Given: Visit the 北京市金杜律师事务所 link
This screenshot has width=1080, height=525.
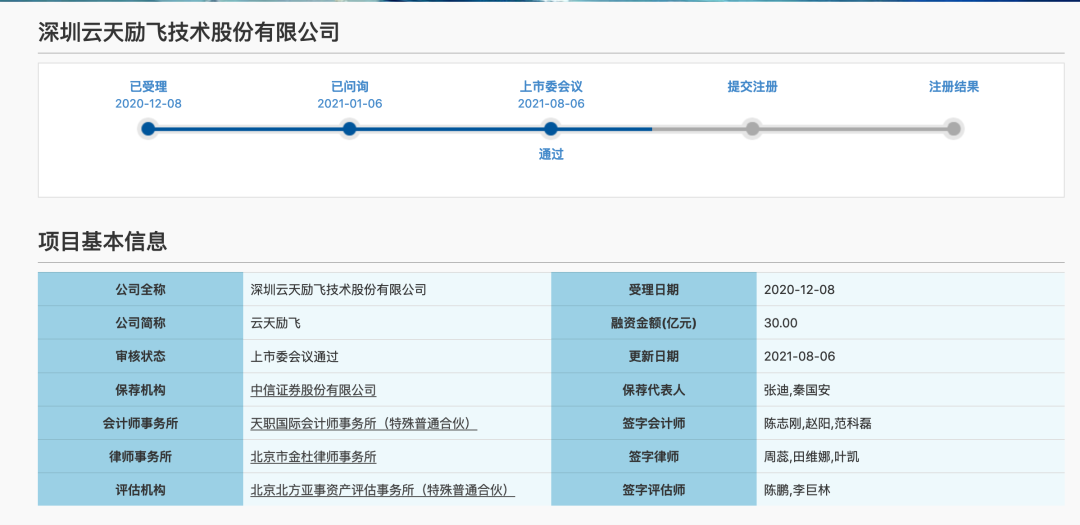Looking at the screenshot, I should coord(313,457).
